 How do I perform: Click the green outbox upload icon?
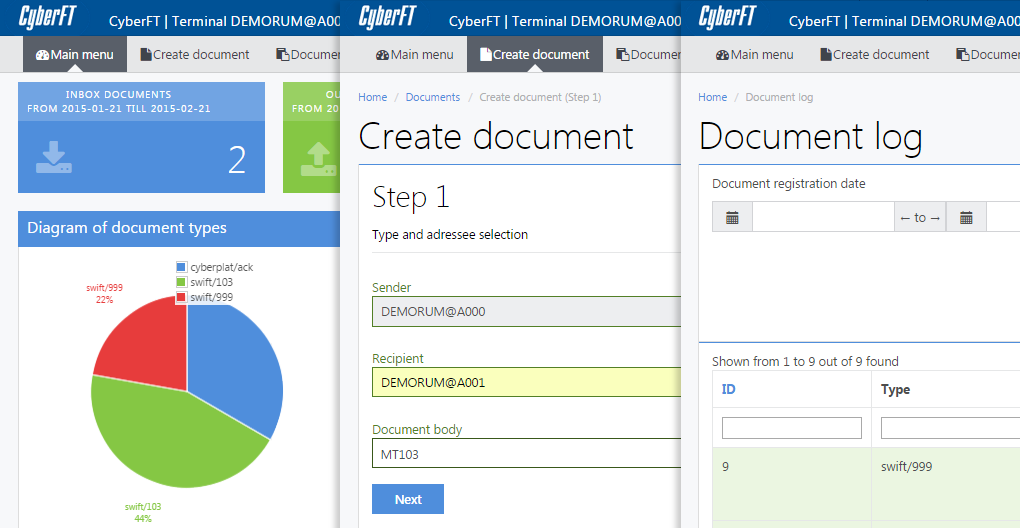pos(318,157)
